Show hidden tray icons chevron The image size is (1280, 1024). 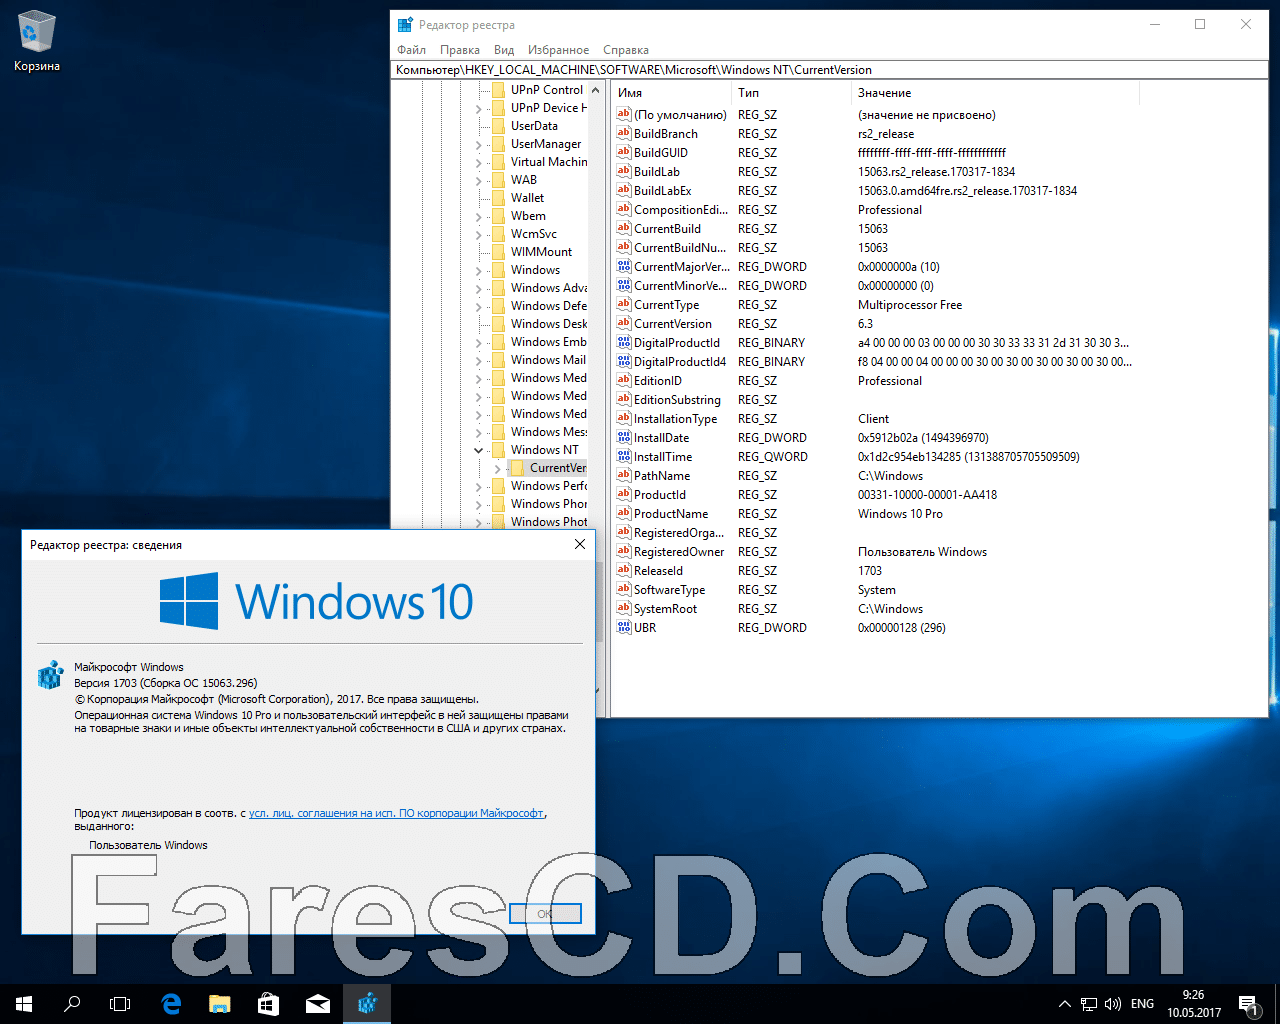[x=1065, y=1003]
